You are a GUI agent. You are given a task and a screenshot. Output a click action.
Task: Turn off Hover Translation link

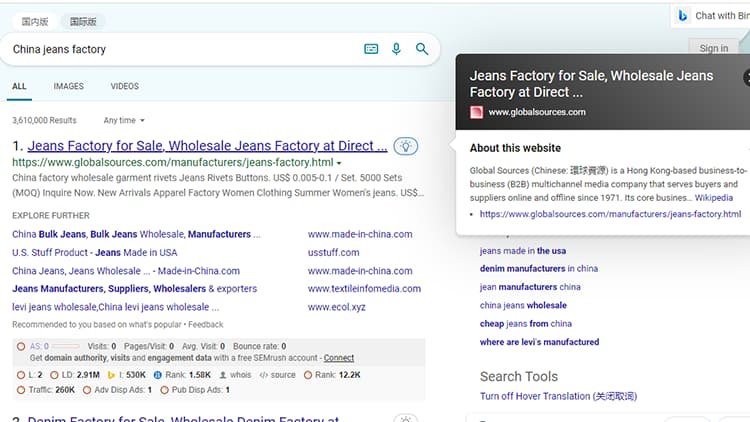pos(558,396)
